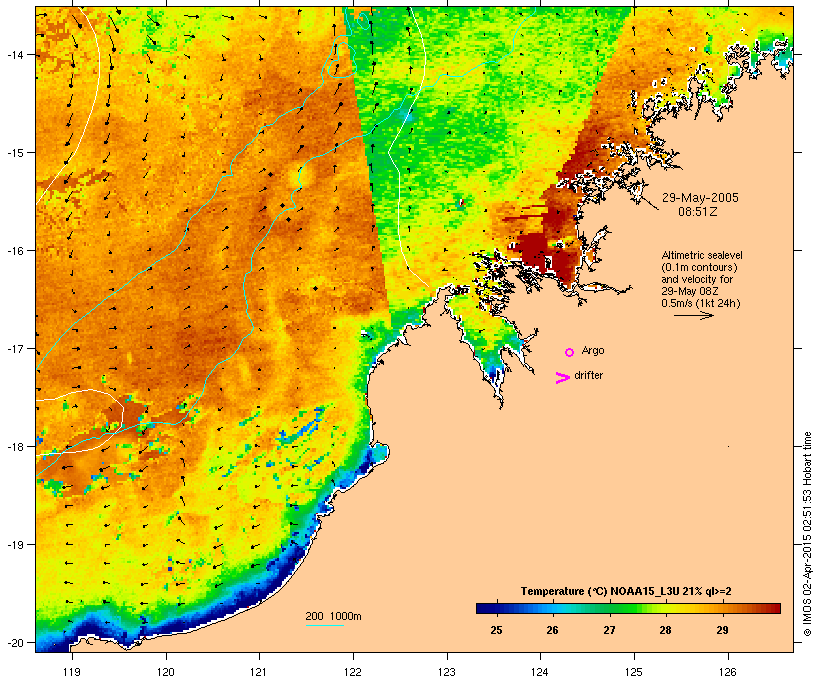Click the colorbar tick label 29

[x=722, y=630]
